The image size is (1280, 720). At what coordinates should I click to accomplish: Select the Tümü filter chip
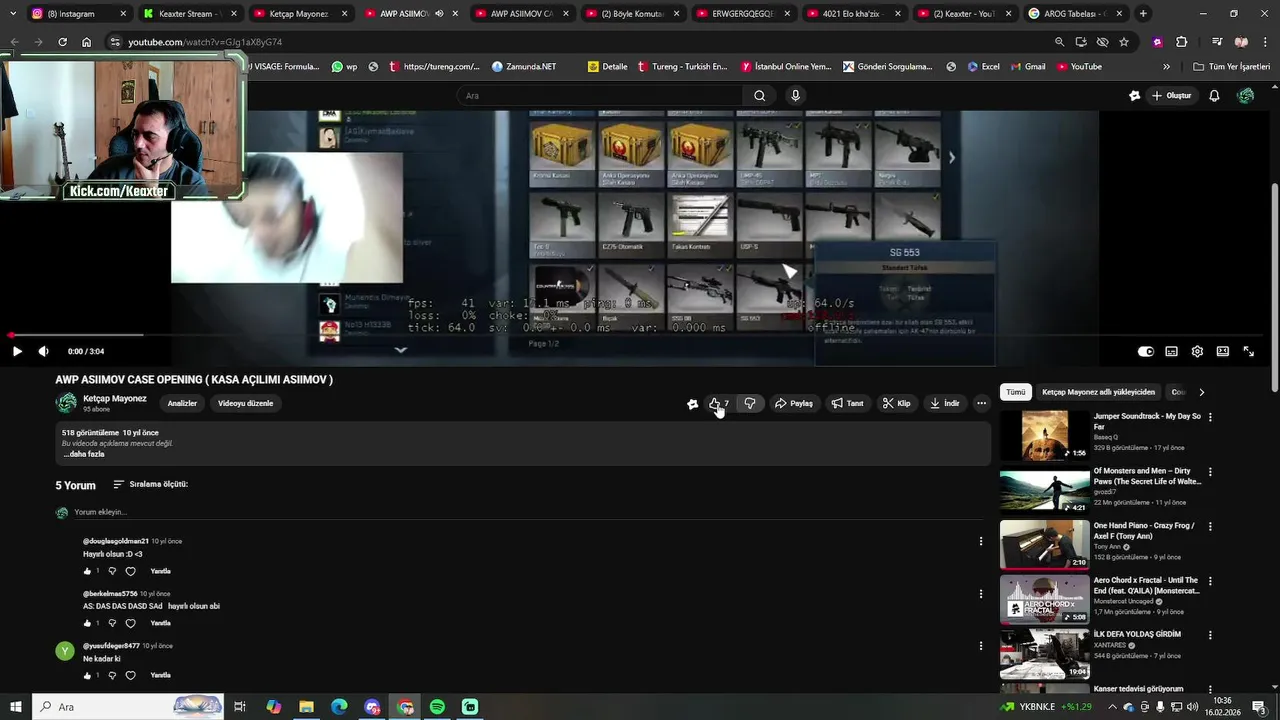[1016, 392]
